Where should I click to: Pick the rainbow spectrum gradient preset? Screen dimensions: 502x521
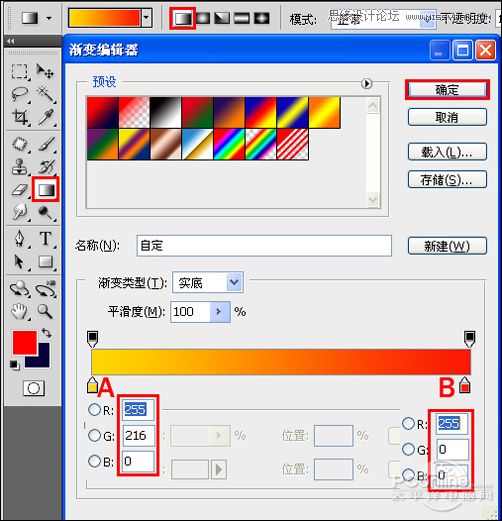[x=229, y=144]
